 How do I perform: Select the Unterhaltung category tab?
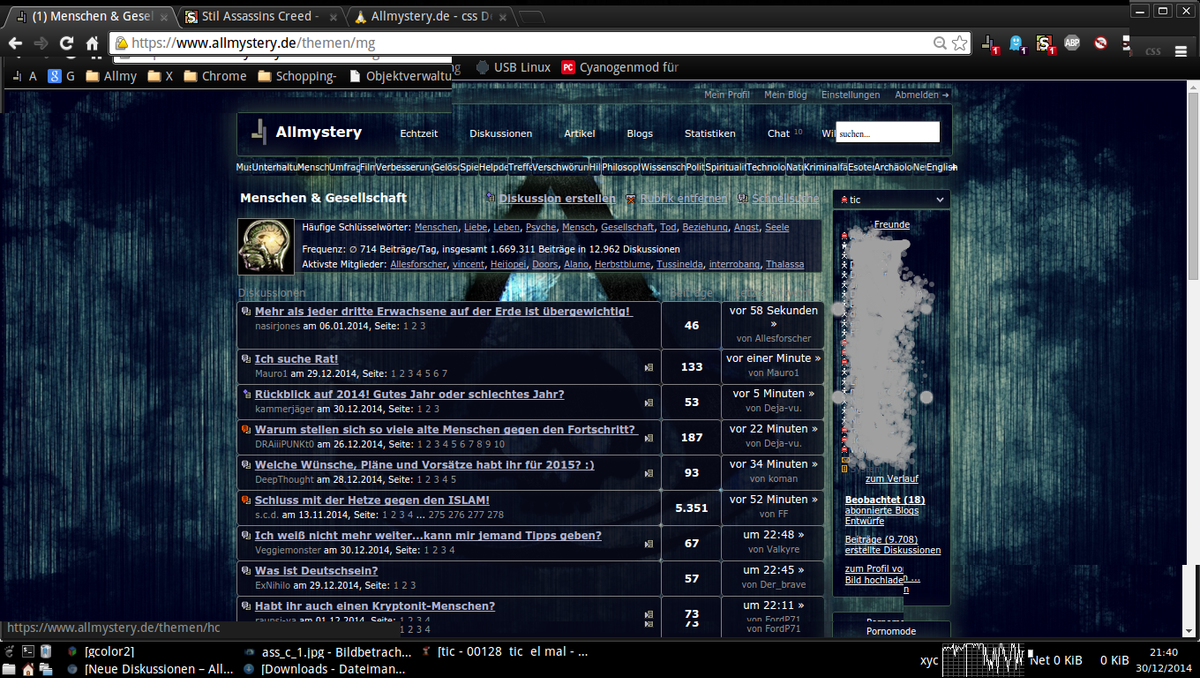[x=274, y=167]
